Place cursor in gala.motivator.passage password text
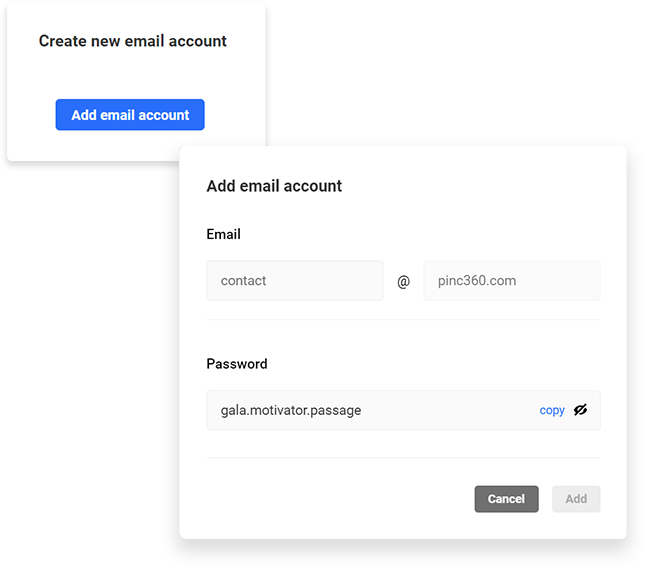The width and height of the screenshot is (645, 568). coord(291,410)
